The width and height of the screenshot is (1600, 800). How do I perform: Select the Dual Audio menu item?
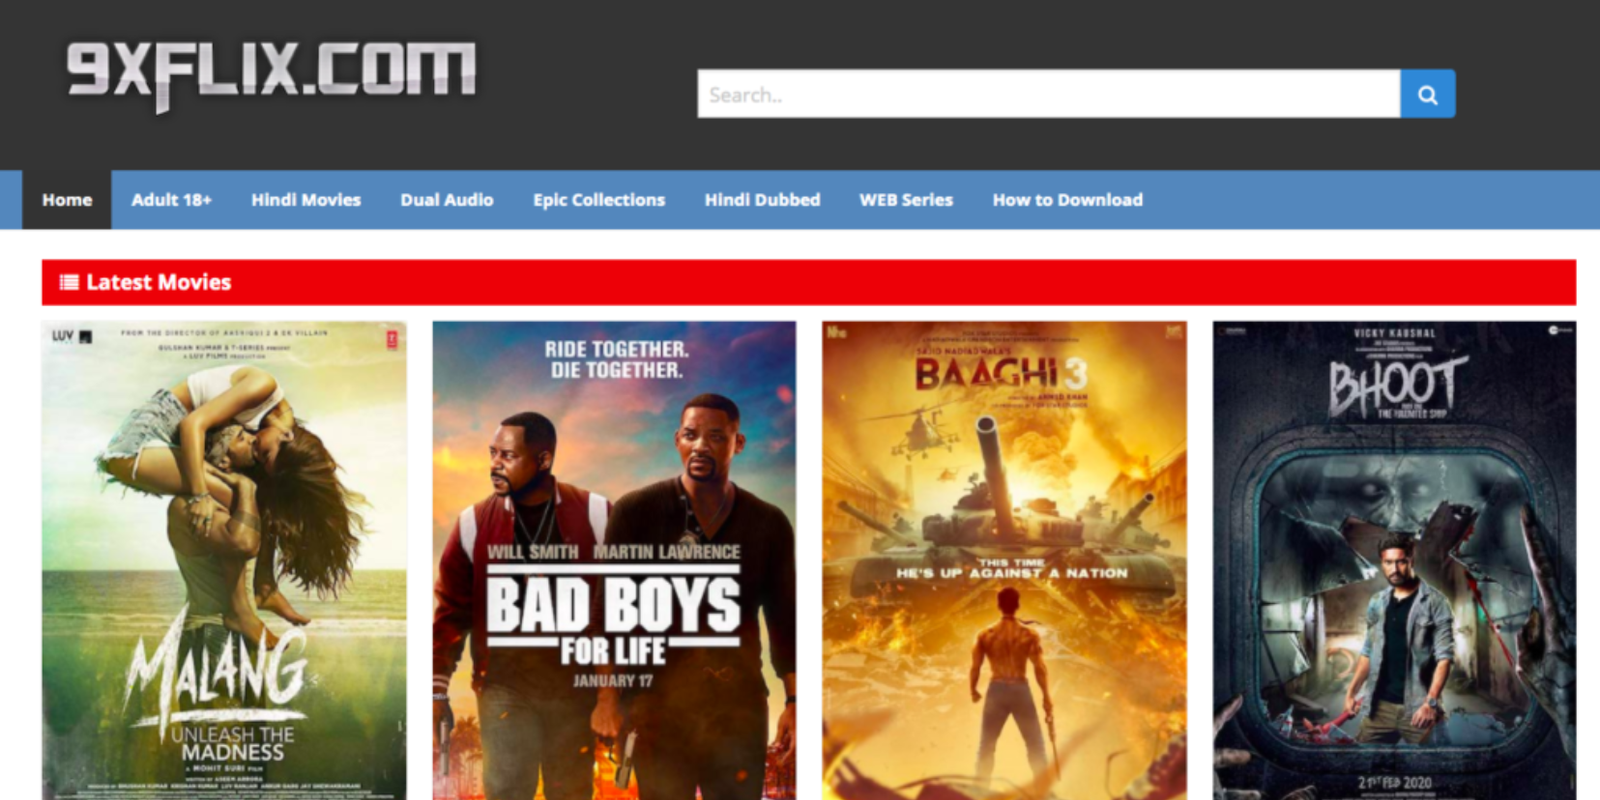[447, 200]
